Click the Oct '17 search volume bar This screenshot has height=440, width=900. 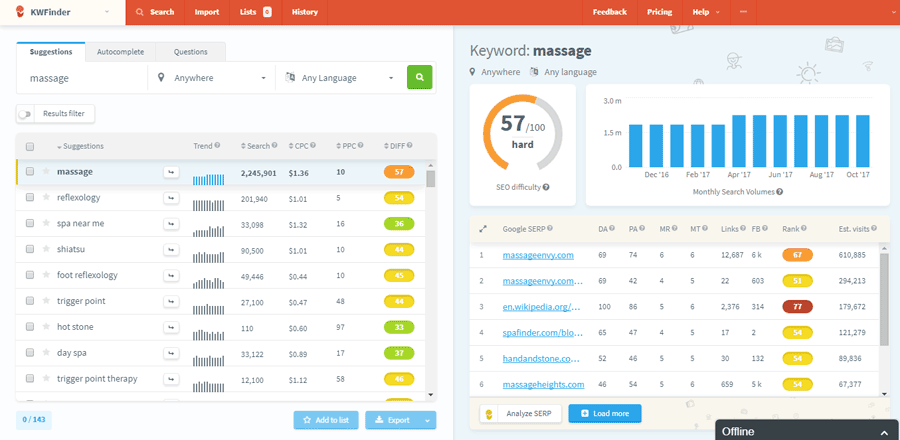pos(863,141)
